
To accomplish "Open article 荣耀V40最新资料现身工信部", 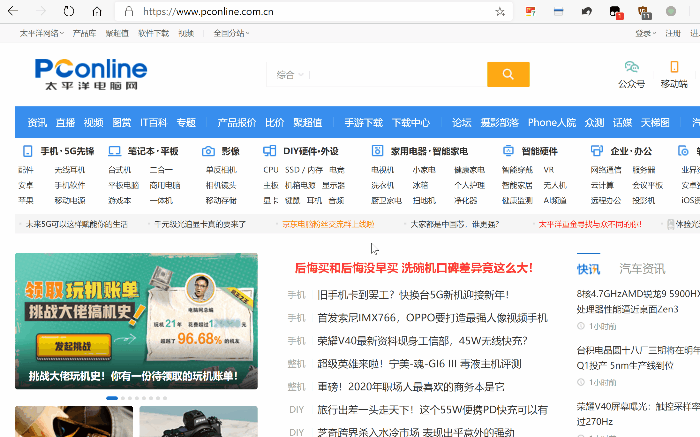I will (x=422, y=341).
